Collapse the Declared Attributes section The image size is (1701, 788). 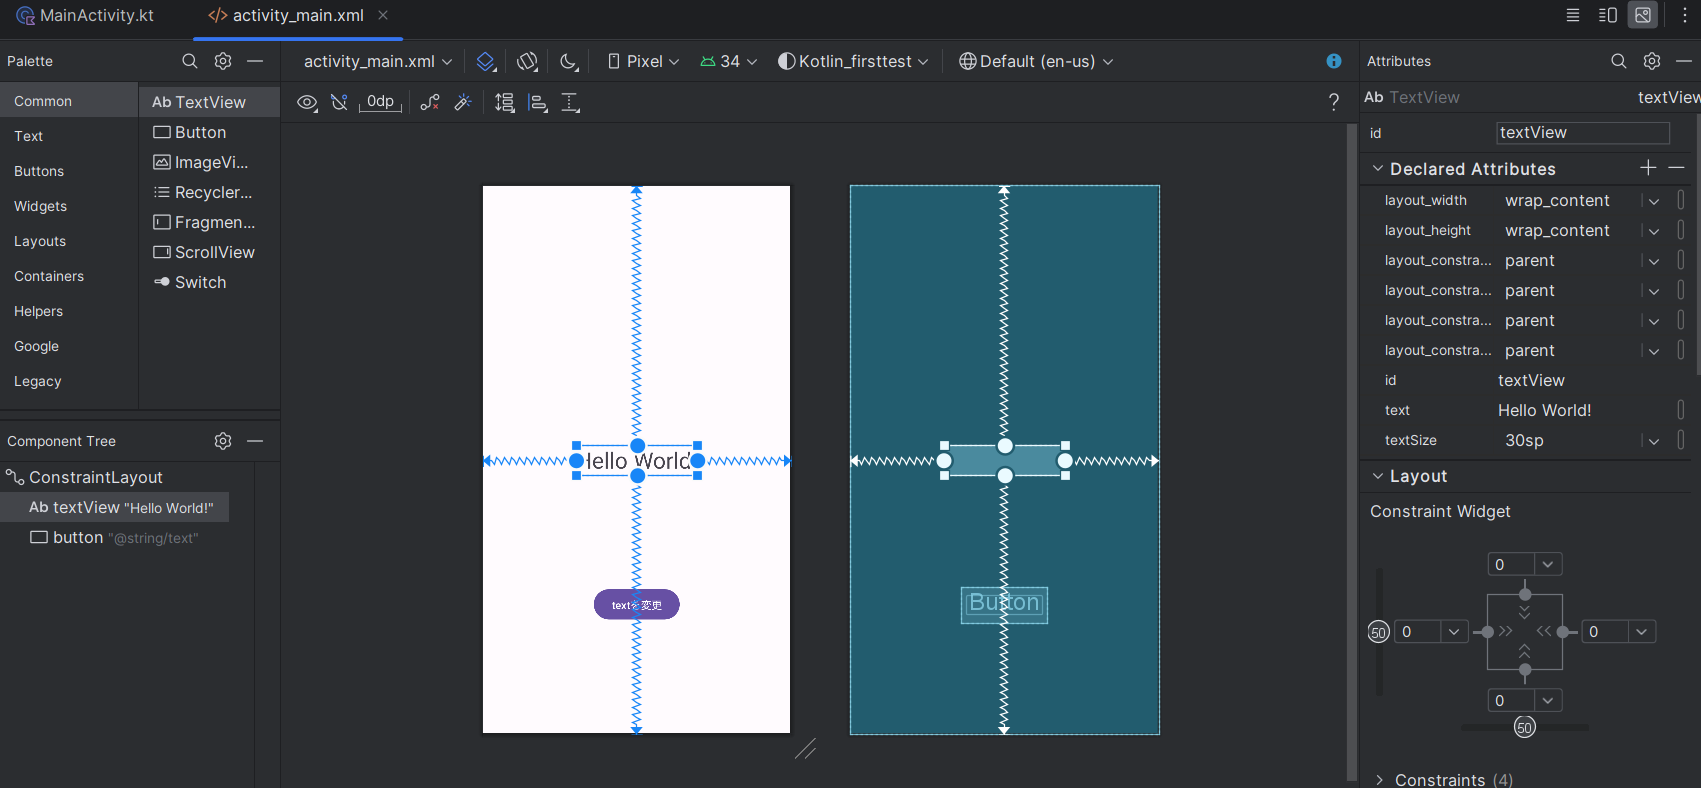click(1378, 169)
